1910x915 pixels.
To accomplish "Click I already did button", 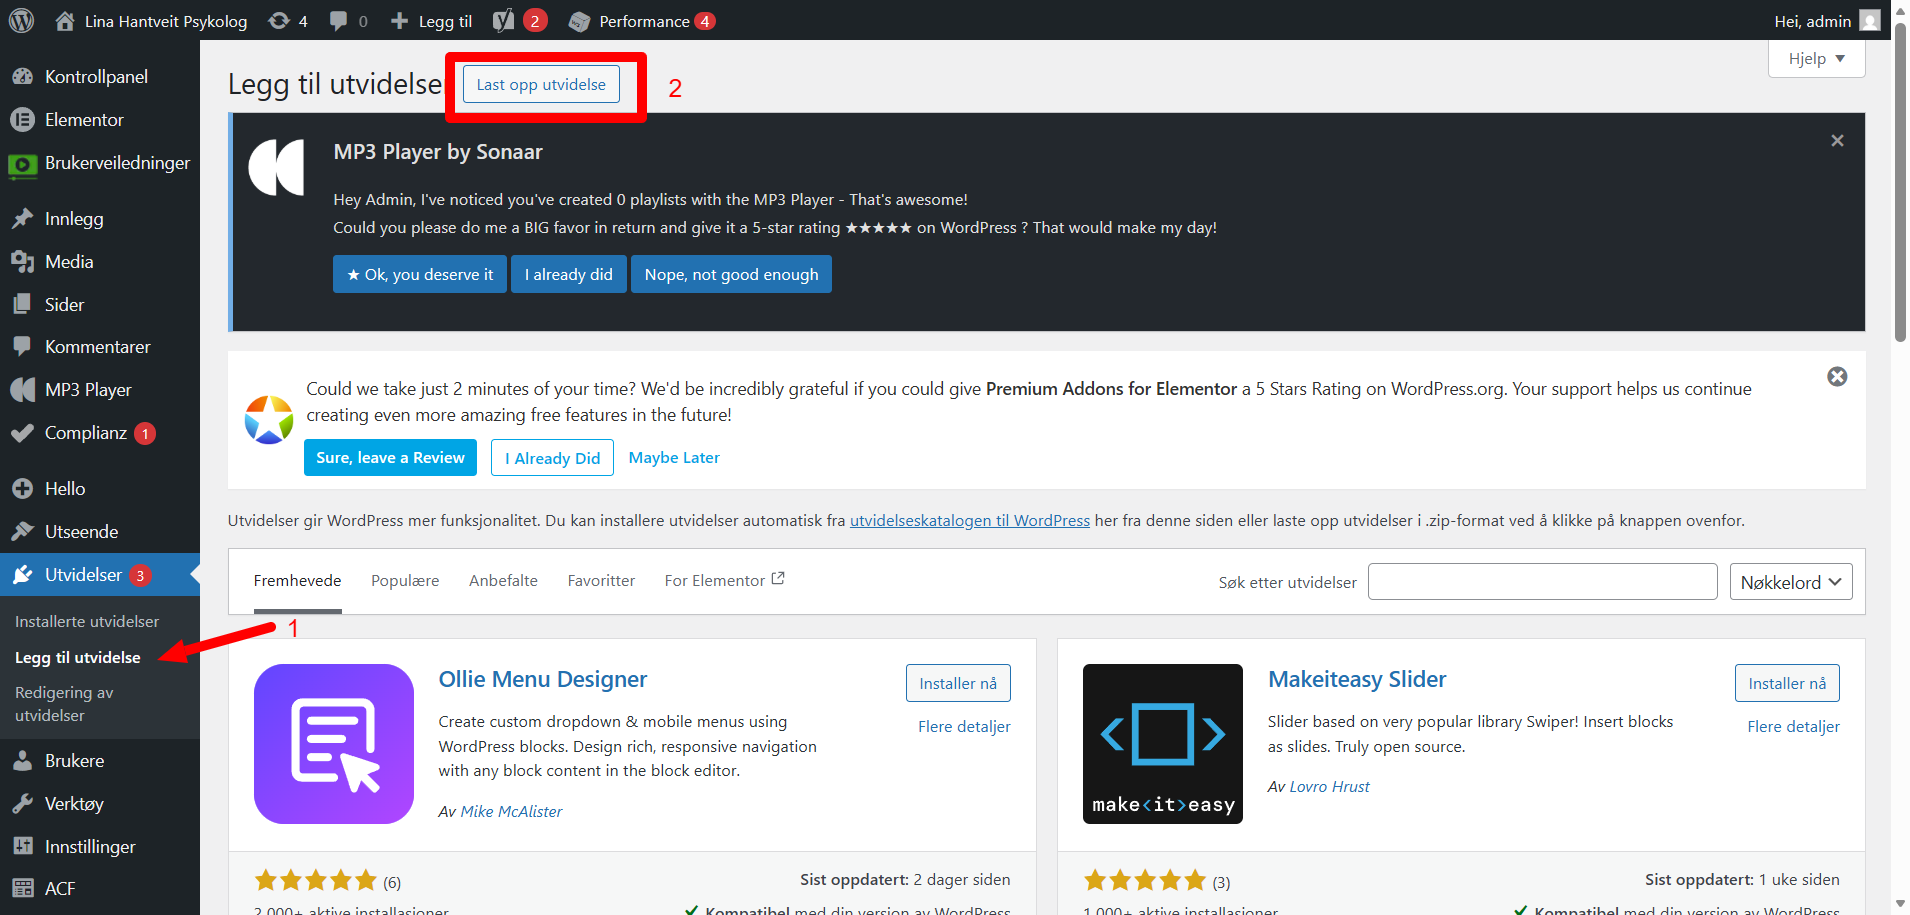I will coord(569,274).
